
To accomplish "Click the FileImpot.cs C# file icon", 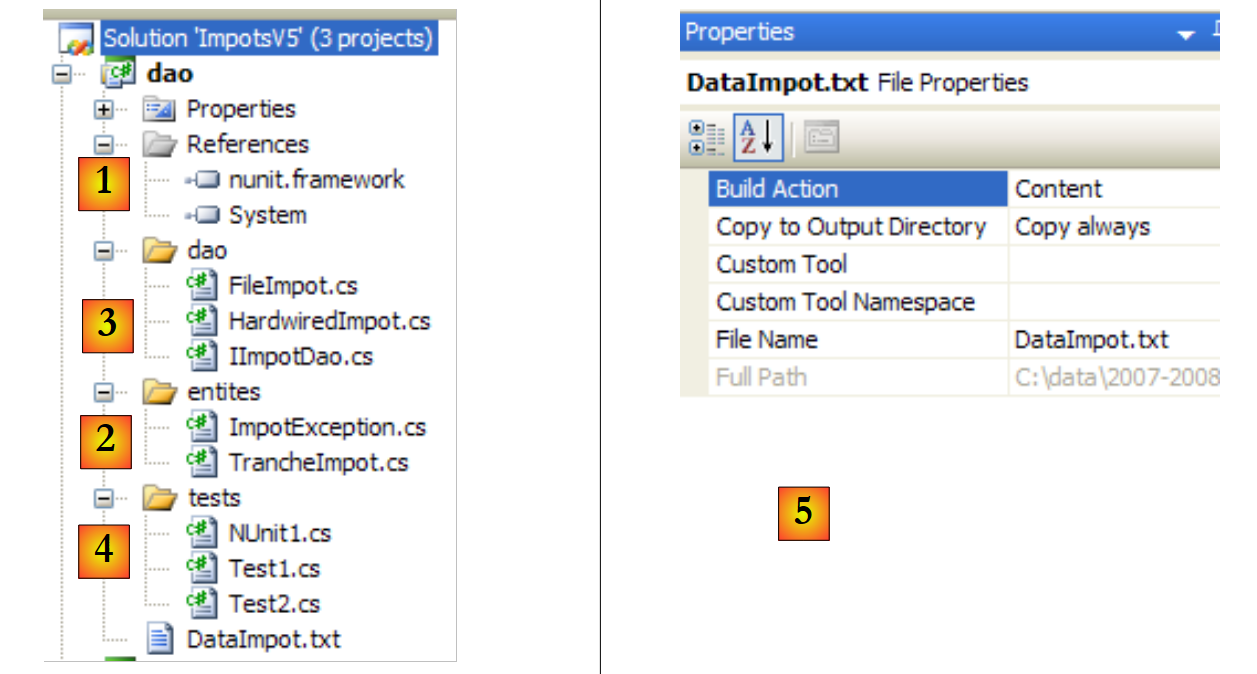I will point(202,286).
